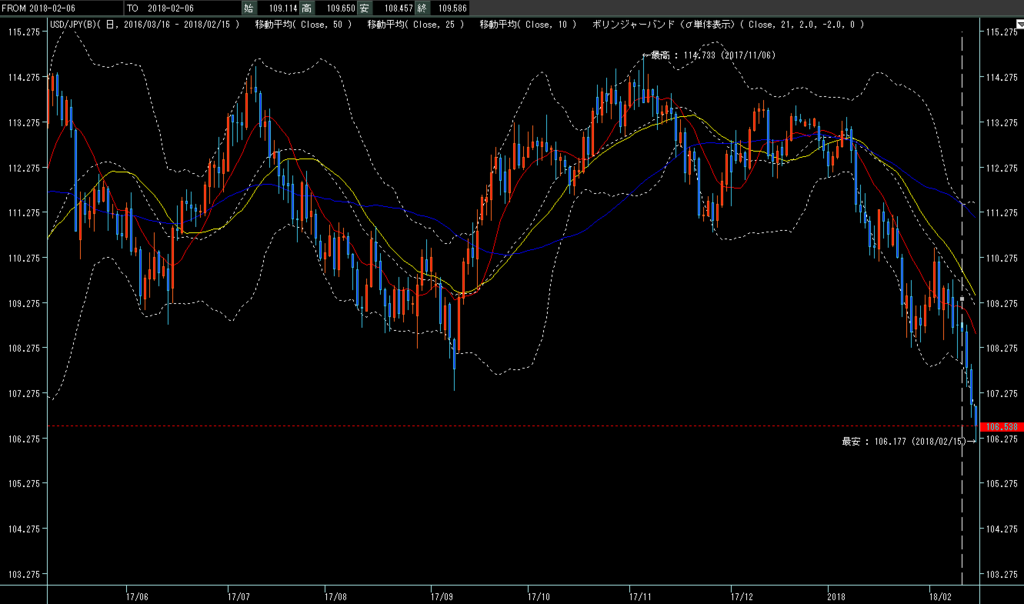Image resolution: width=1024 pixels, height=604 pixels.
Task: Click the 最安 106.177 (2018/02/15) annotation
Action: point(908,441)
